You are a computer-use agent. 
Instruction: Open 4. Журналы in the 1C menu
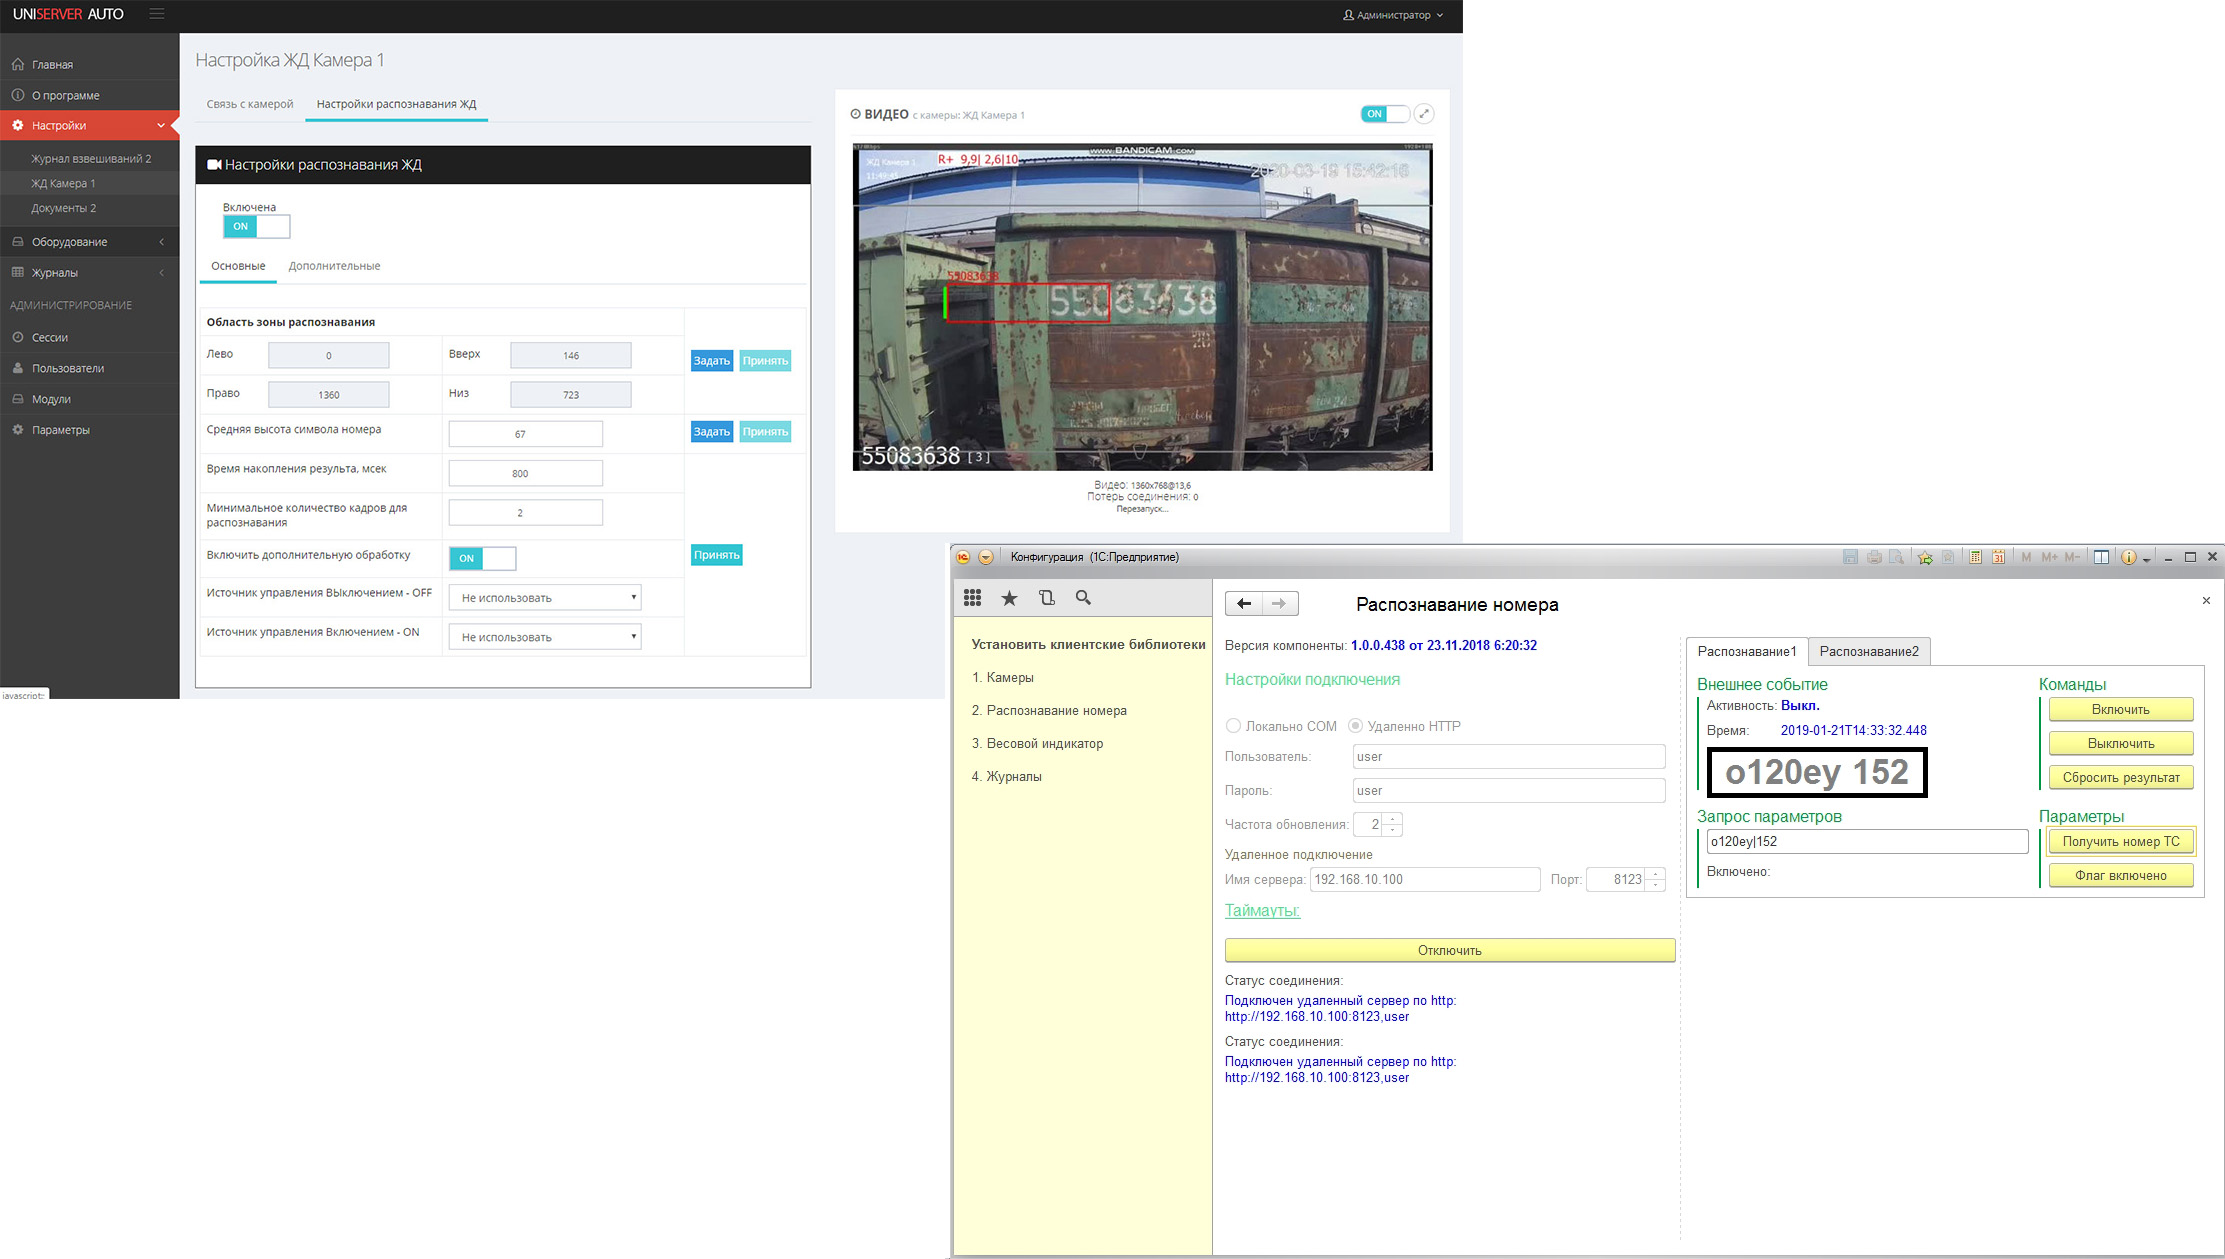[x=1006, y=776]
